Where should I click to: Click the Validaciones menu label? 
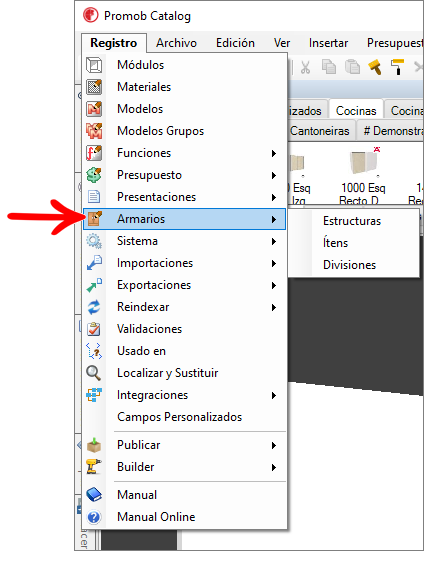point(149,329)
